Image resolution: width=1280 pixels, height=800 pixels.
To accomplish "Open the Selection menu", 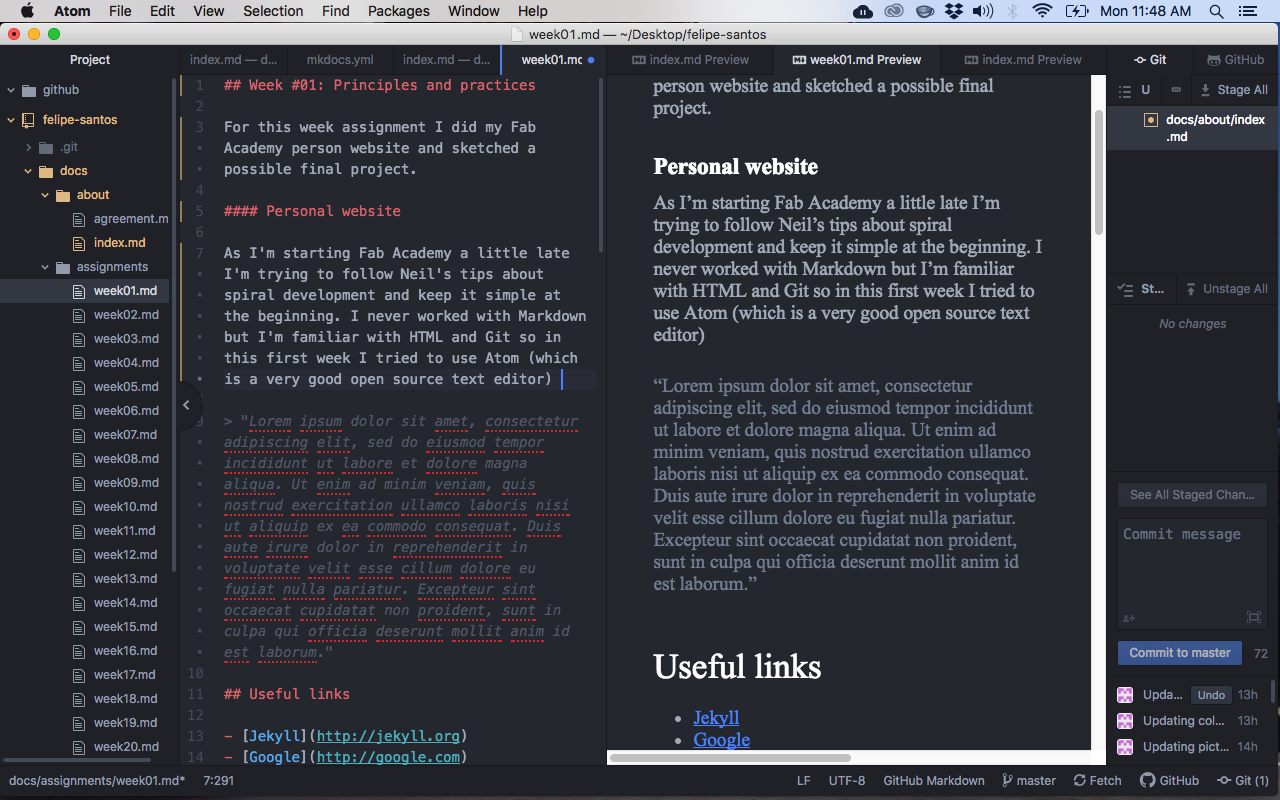I will pyautogui.click(x=273, y=11).
